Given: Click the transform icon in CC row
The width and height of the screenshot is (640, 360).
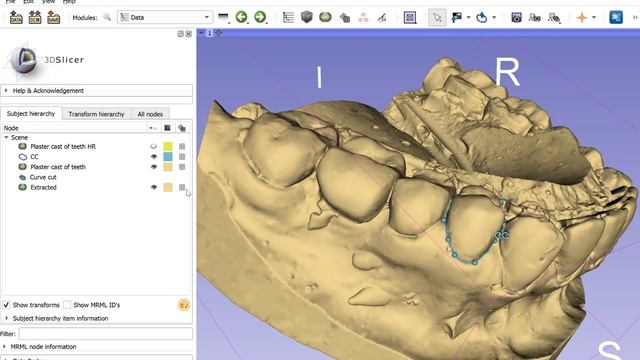Looking at the screenshot, I should (182, 157).
